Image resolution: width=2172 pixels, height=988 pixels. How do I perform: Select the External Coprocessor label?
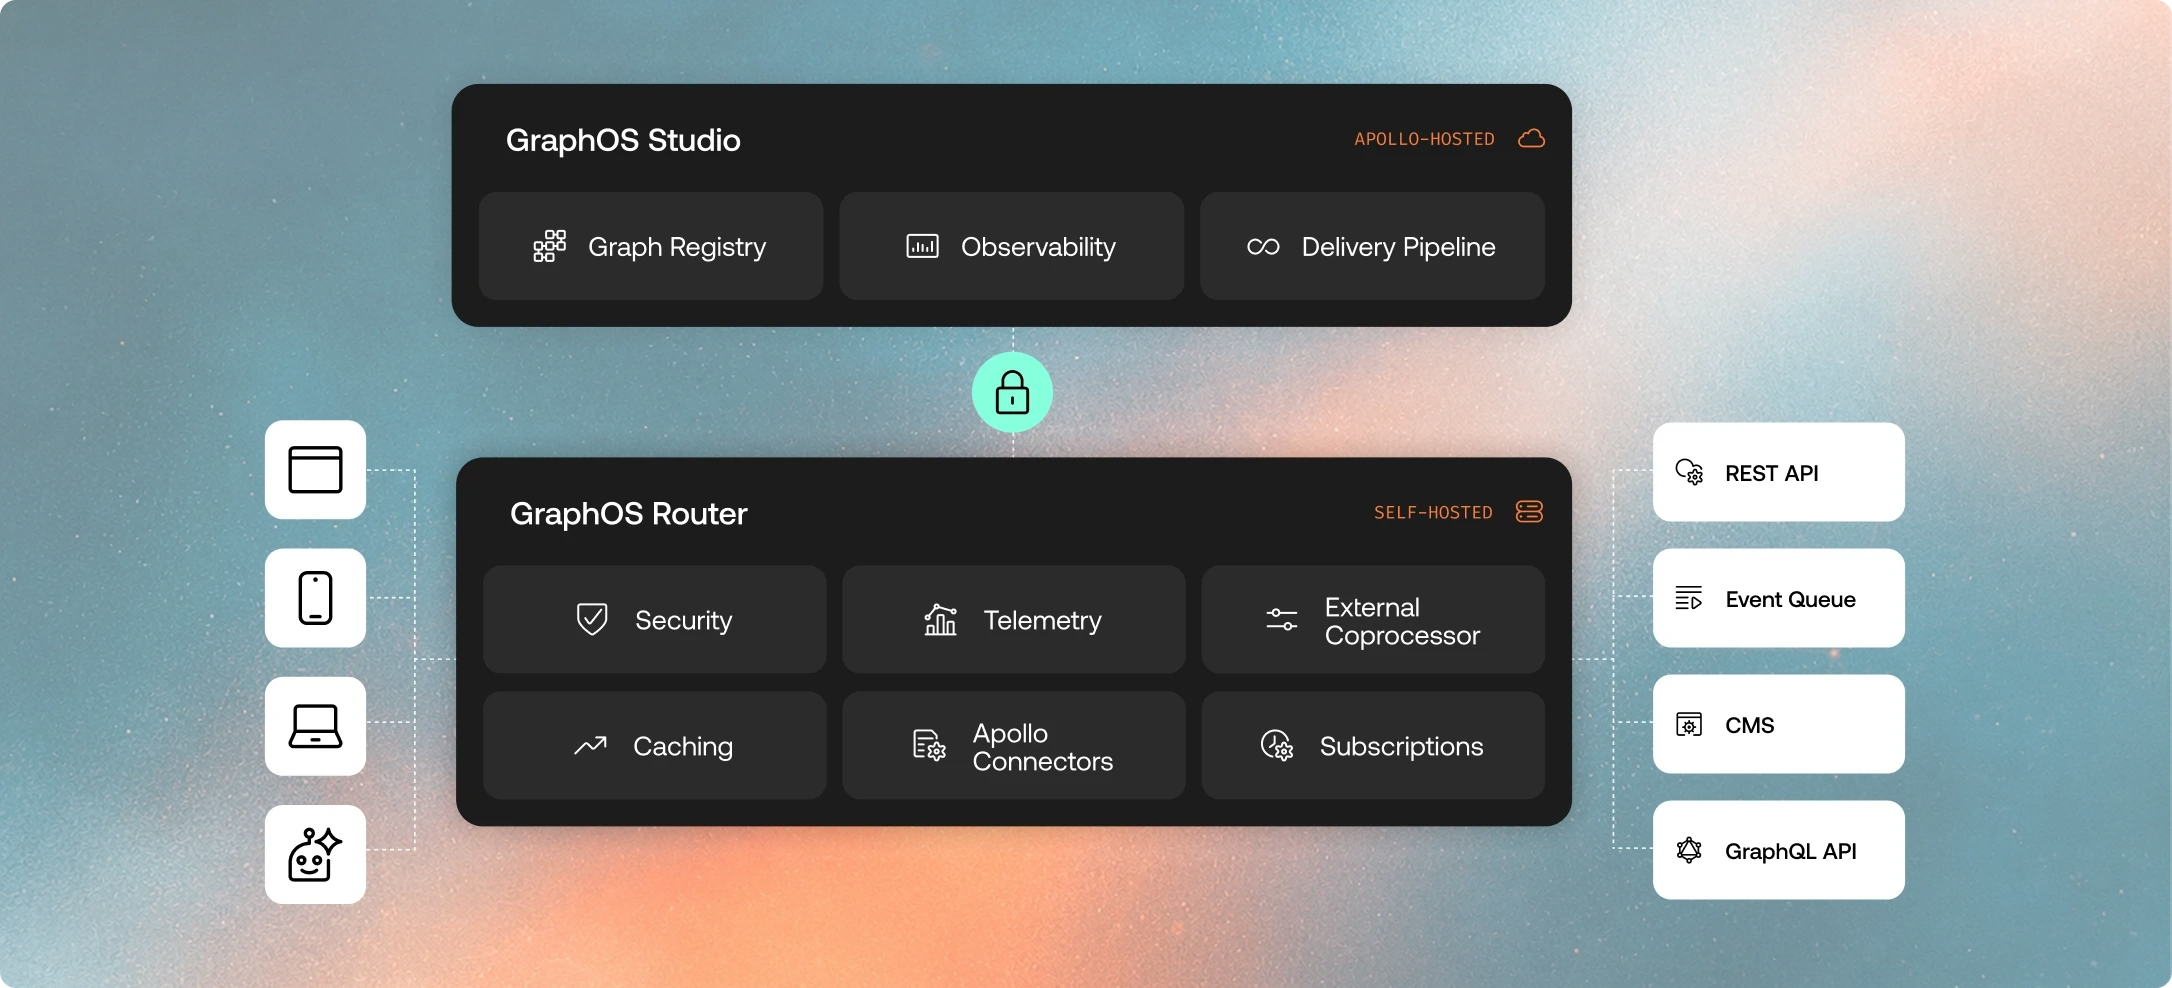(x=1402, y=621)
